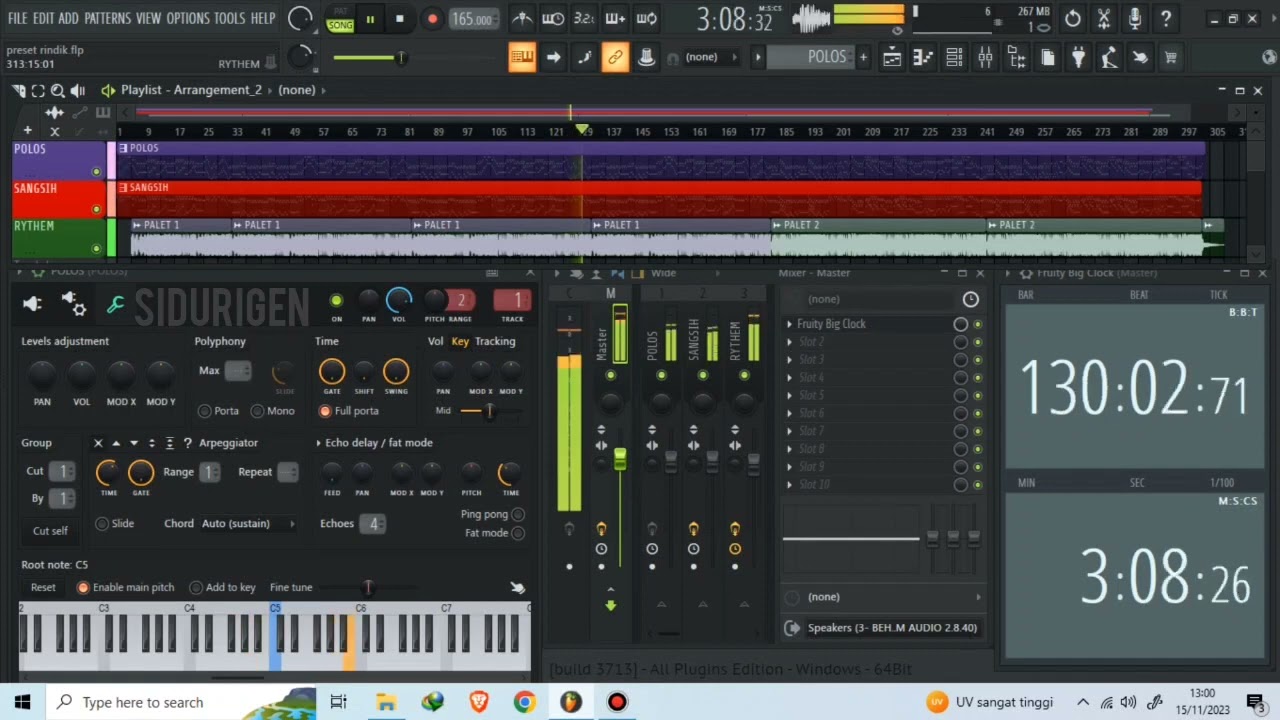The image size is (1280, 720).
Task: Toggle the link/multilink to controllers icon
Action: pyautogui.click(x=615, y=57)
